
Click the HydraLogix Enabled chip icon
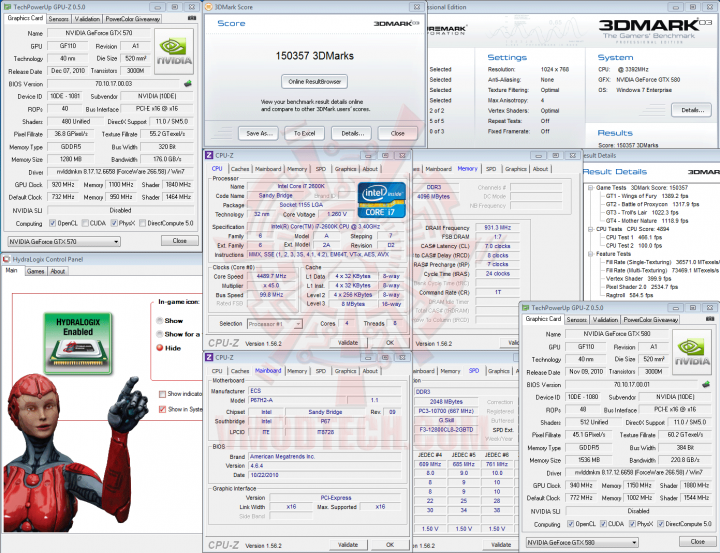point(78,343)
